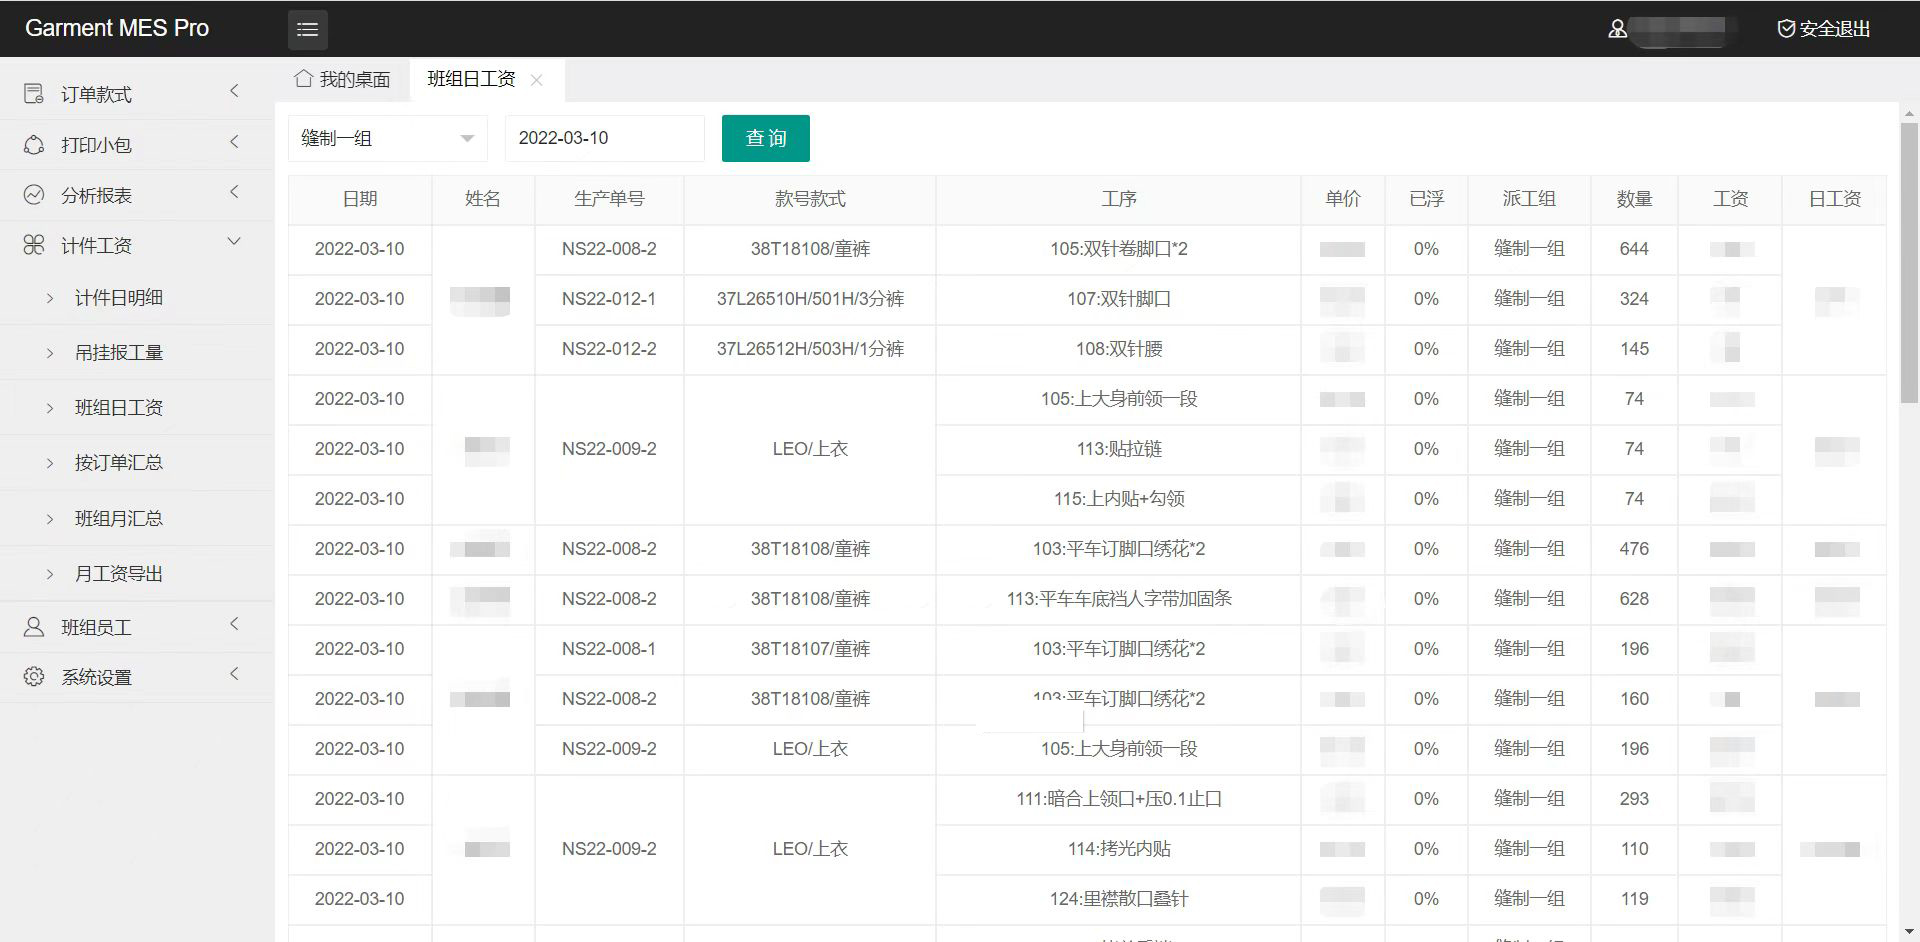Viewport: 1920px width, 942px height.
Task: Click the 日工资 column header
Action: click(x=1835, y=199)
